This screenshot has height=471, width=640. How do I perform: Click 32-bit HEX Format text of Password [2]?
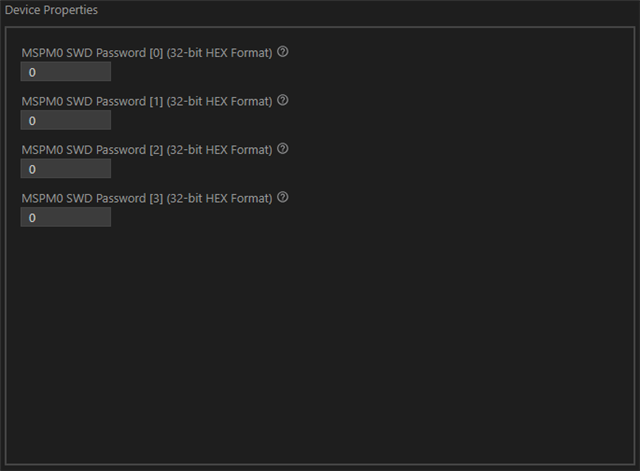point(220,150)
